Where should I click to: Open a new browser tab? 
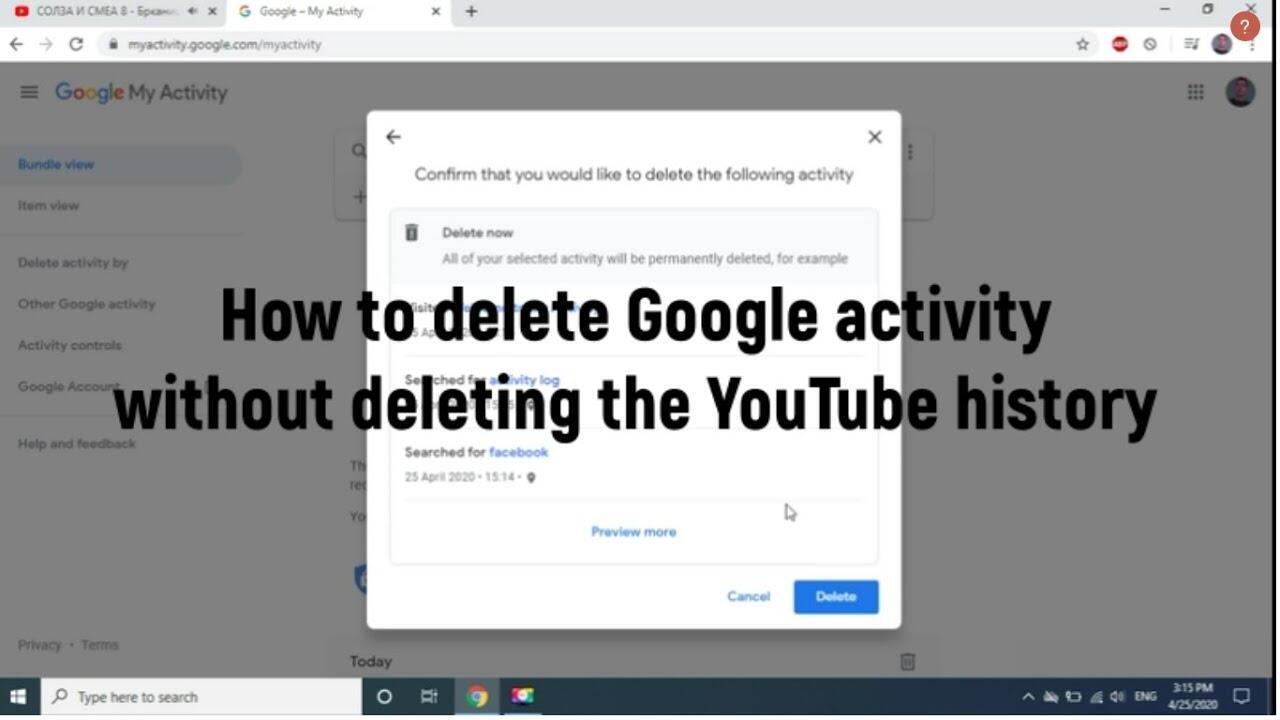471,12
